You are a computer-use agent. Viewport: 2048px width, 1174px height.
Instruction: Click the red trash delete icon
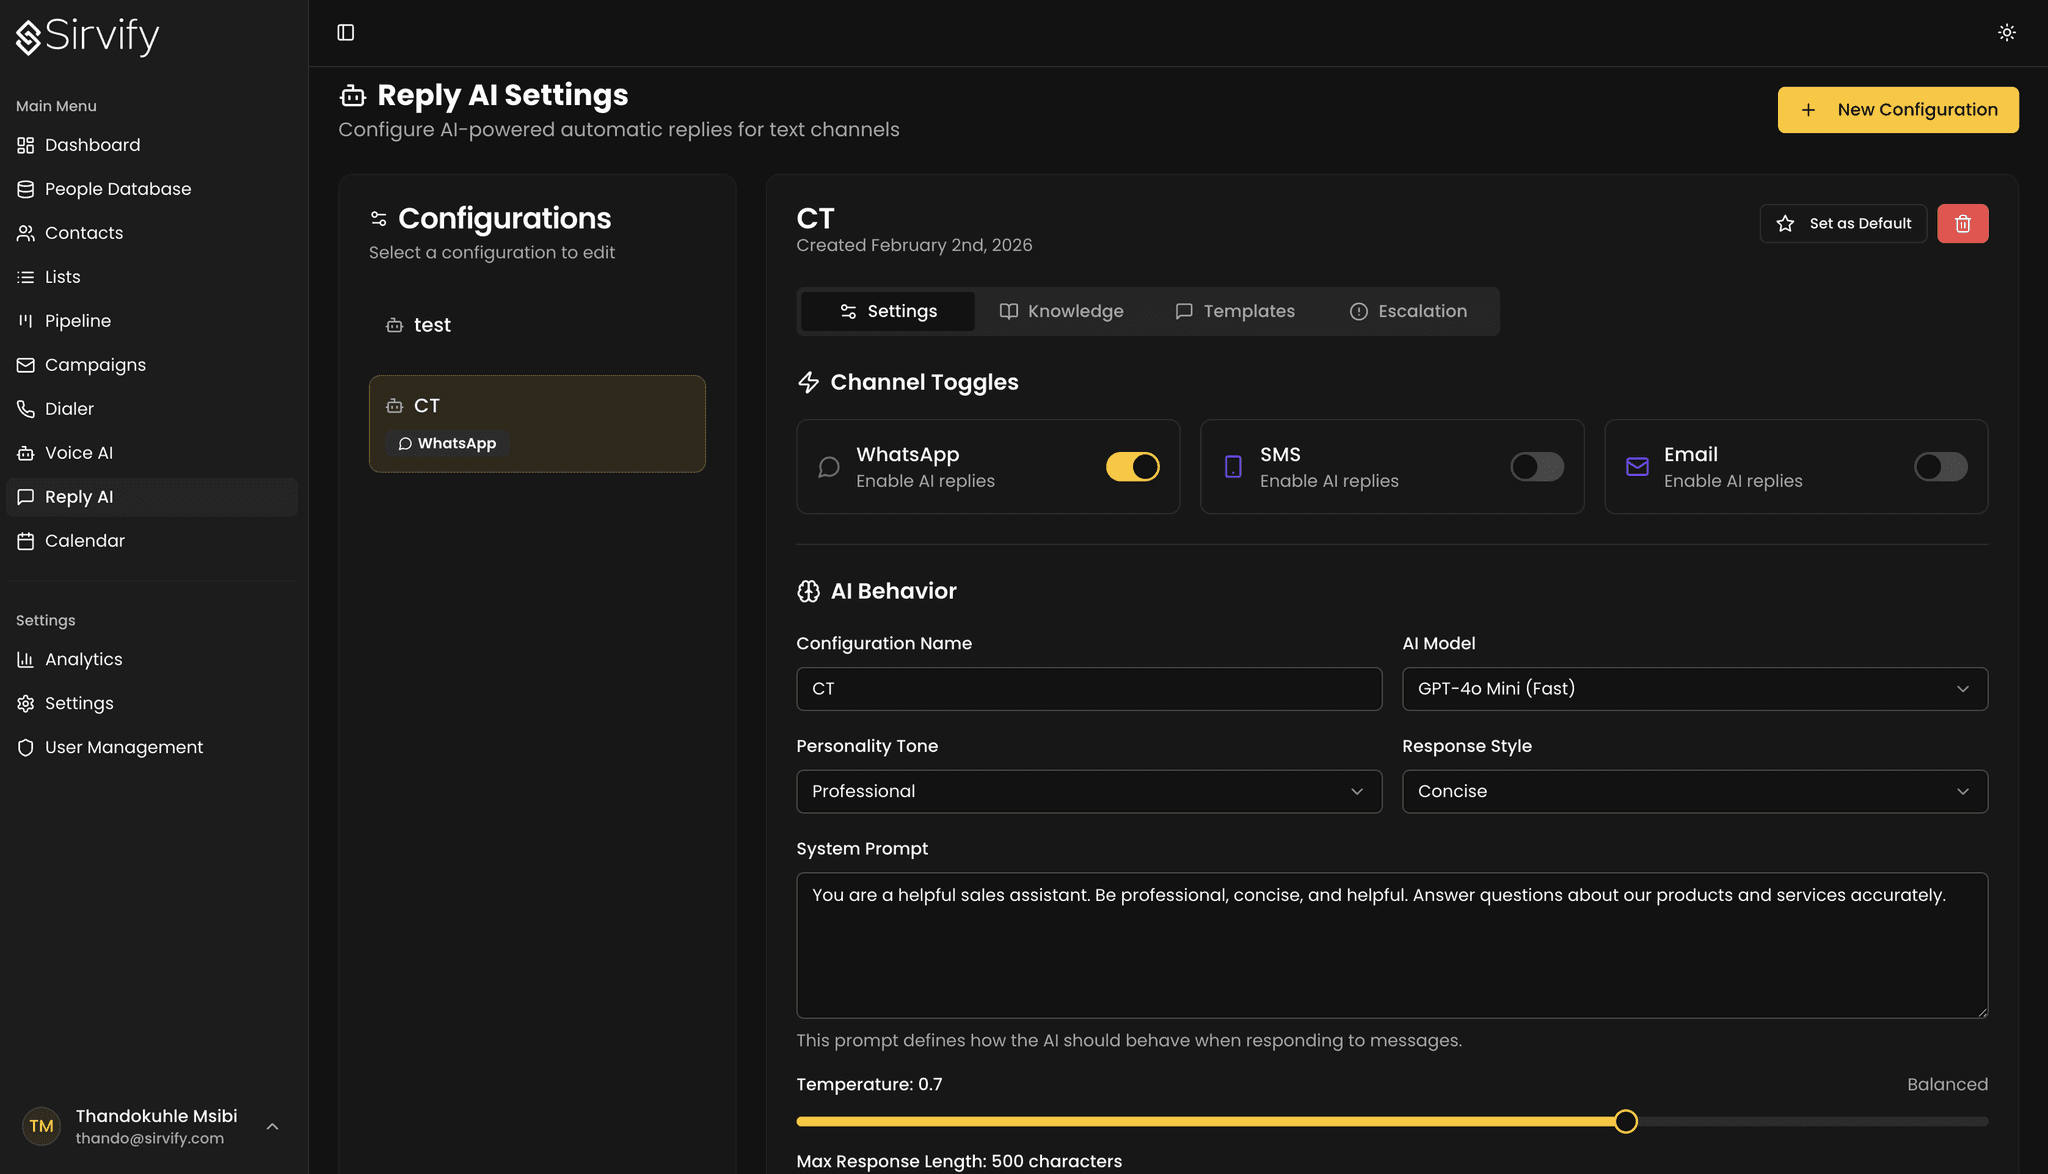pos(1962,224)
